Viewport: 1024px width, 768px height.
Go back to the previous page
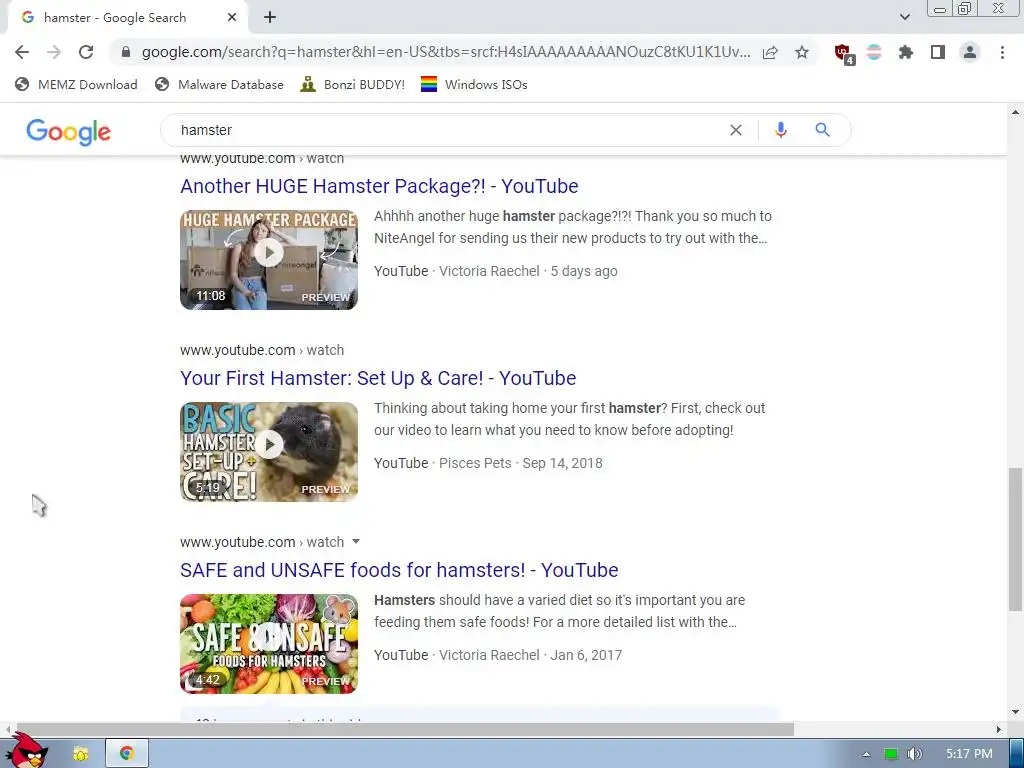pos(22,52)
